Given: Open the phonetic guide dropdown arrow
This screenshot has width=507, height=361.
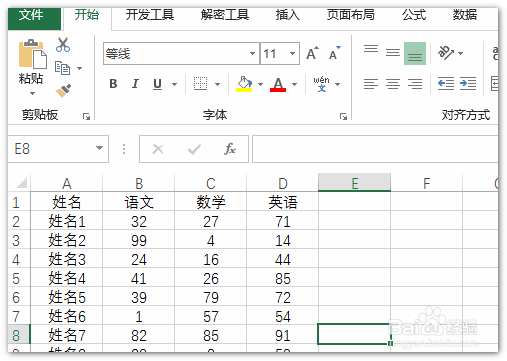Looking at the screenshot, I should (x=337, y=84).
